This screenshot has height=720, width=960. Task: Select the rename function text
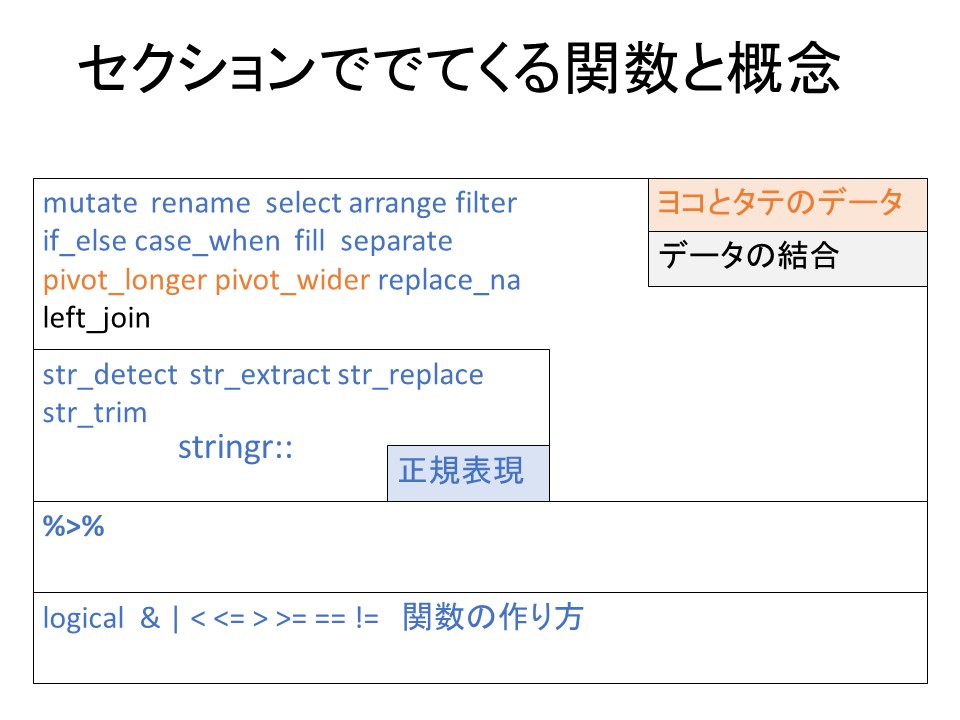click(200, 204)
